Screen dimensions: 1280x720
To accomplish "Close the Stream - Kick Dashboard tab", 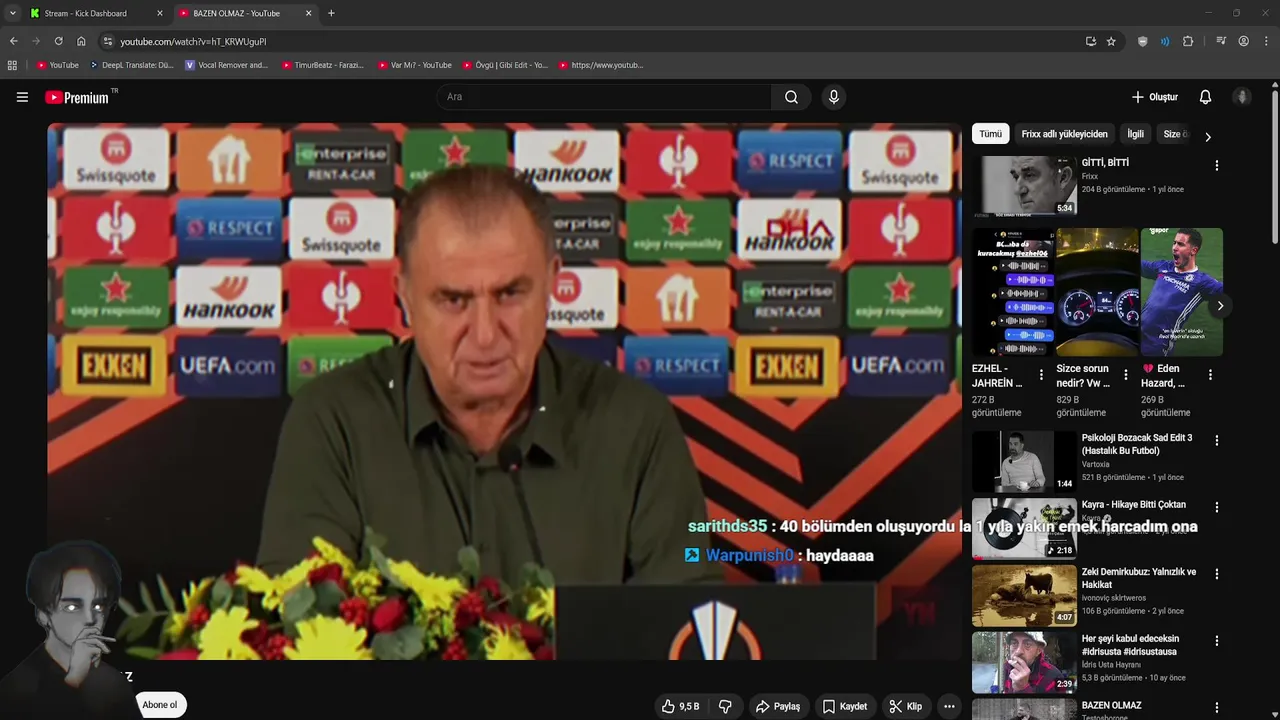I will pyautogui.click(x=159, y=13).
